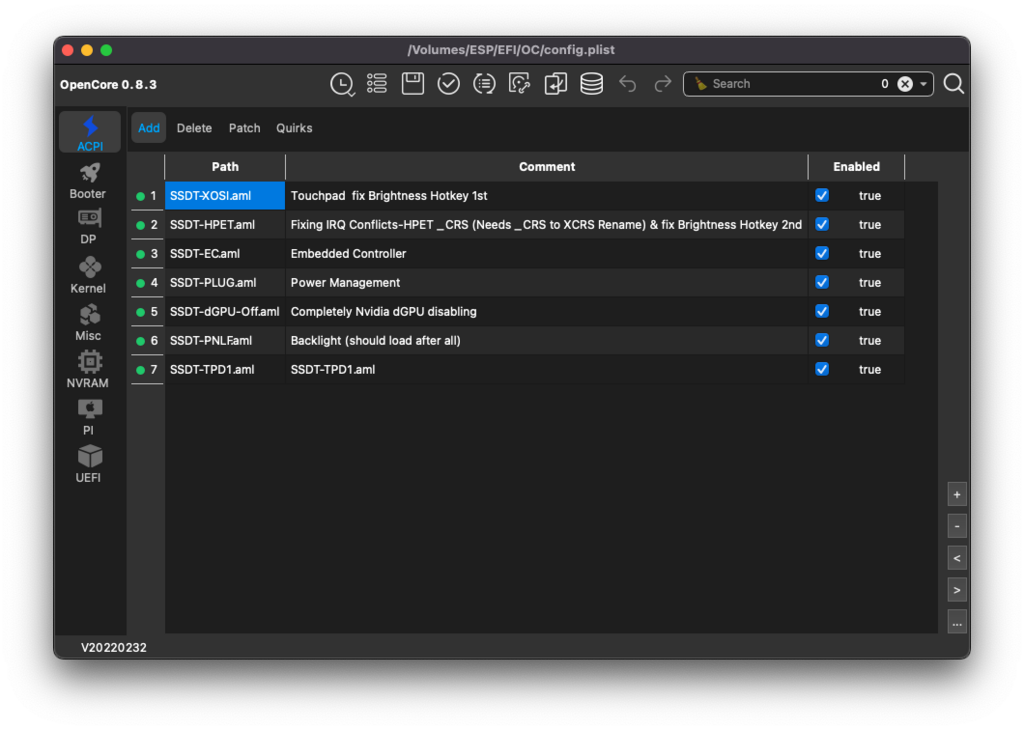The image size is (1024, 730).
Task: Disable the SSDT-XOSI.aml enabled checkbox
Action: [x=822, y=196]
